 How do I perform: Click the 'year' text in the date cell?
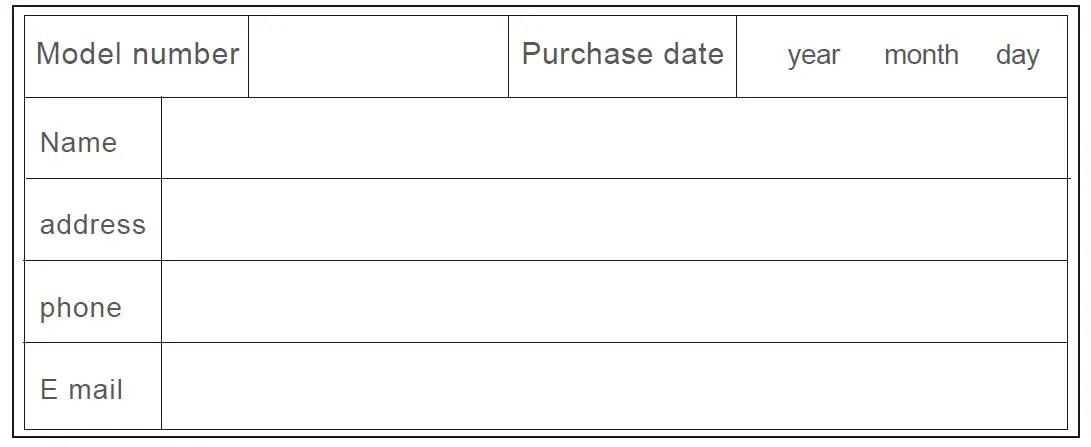click(x=813, y=56)
